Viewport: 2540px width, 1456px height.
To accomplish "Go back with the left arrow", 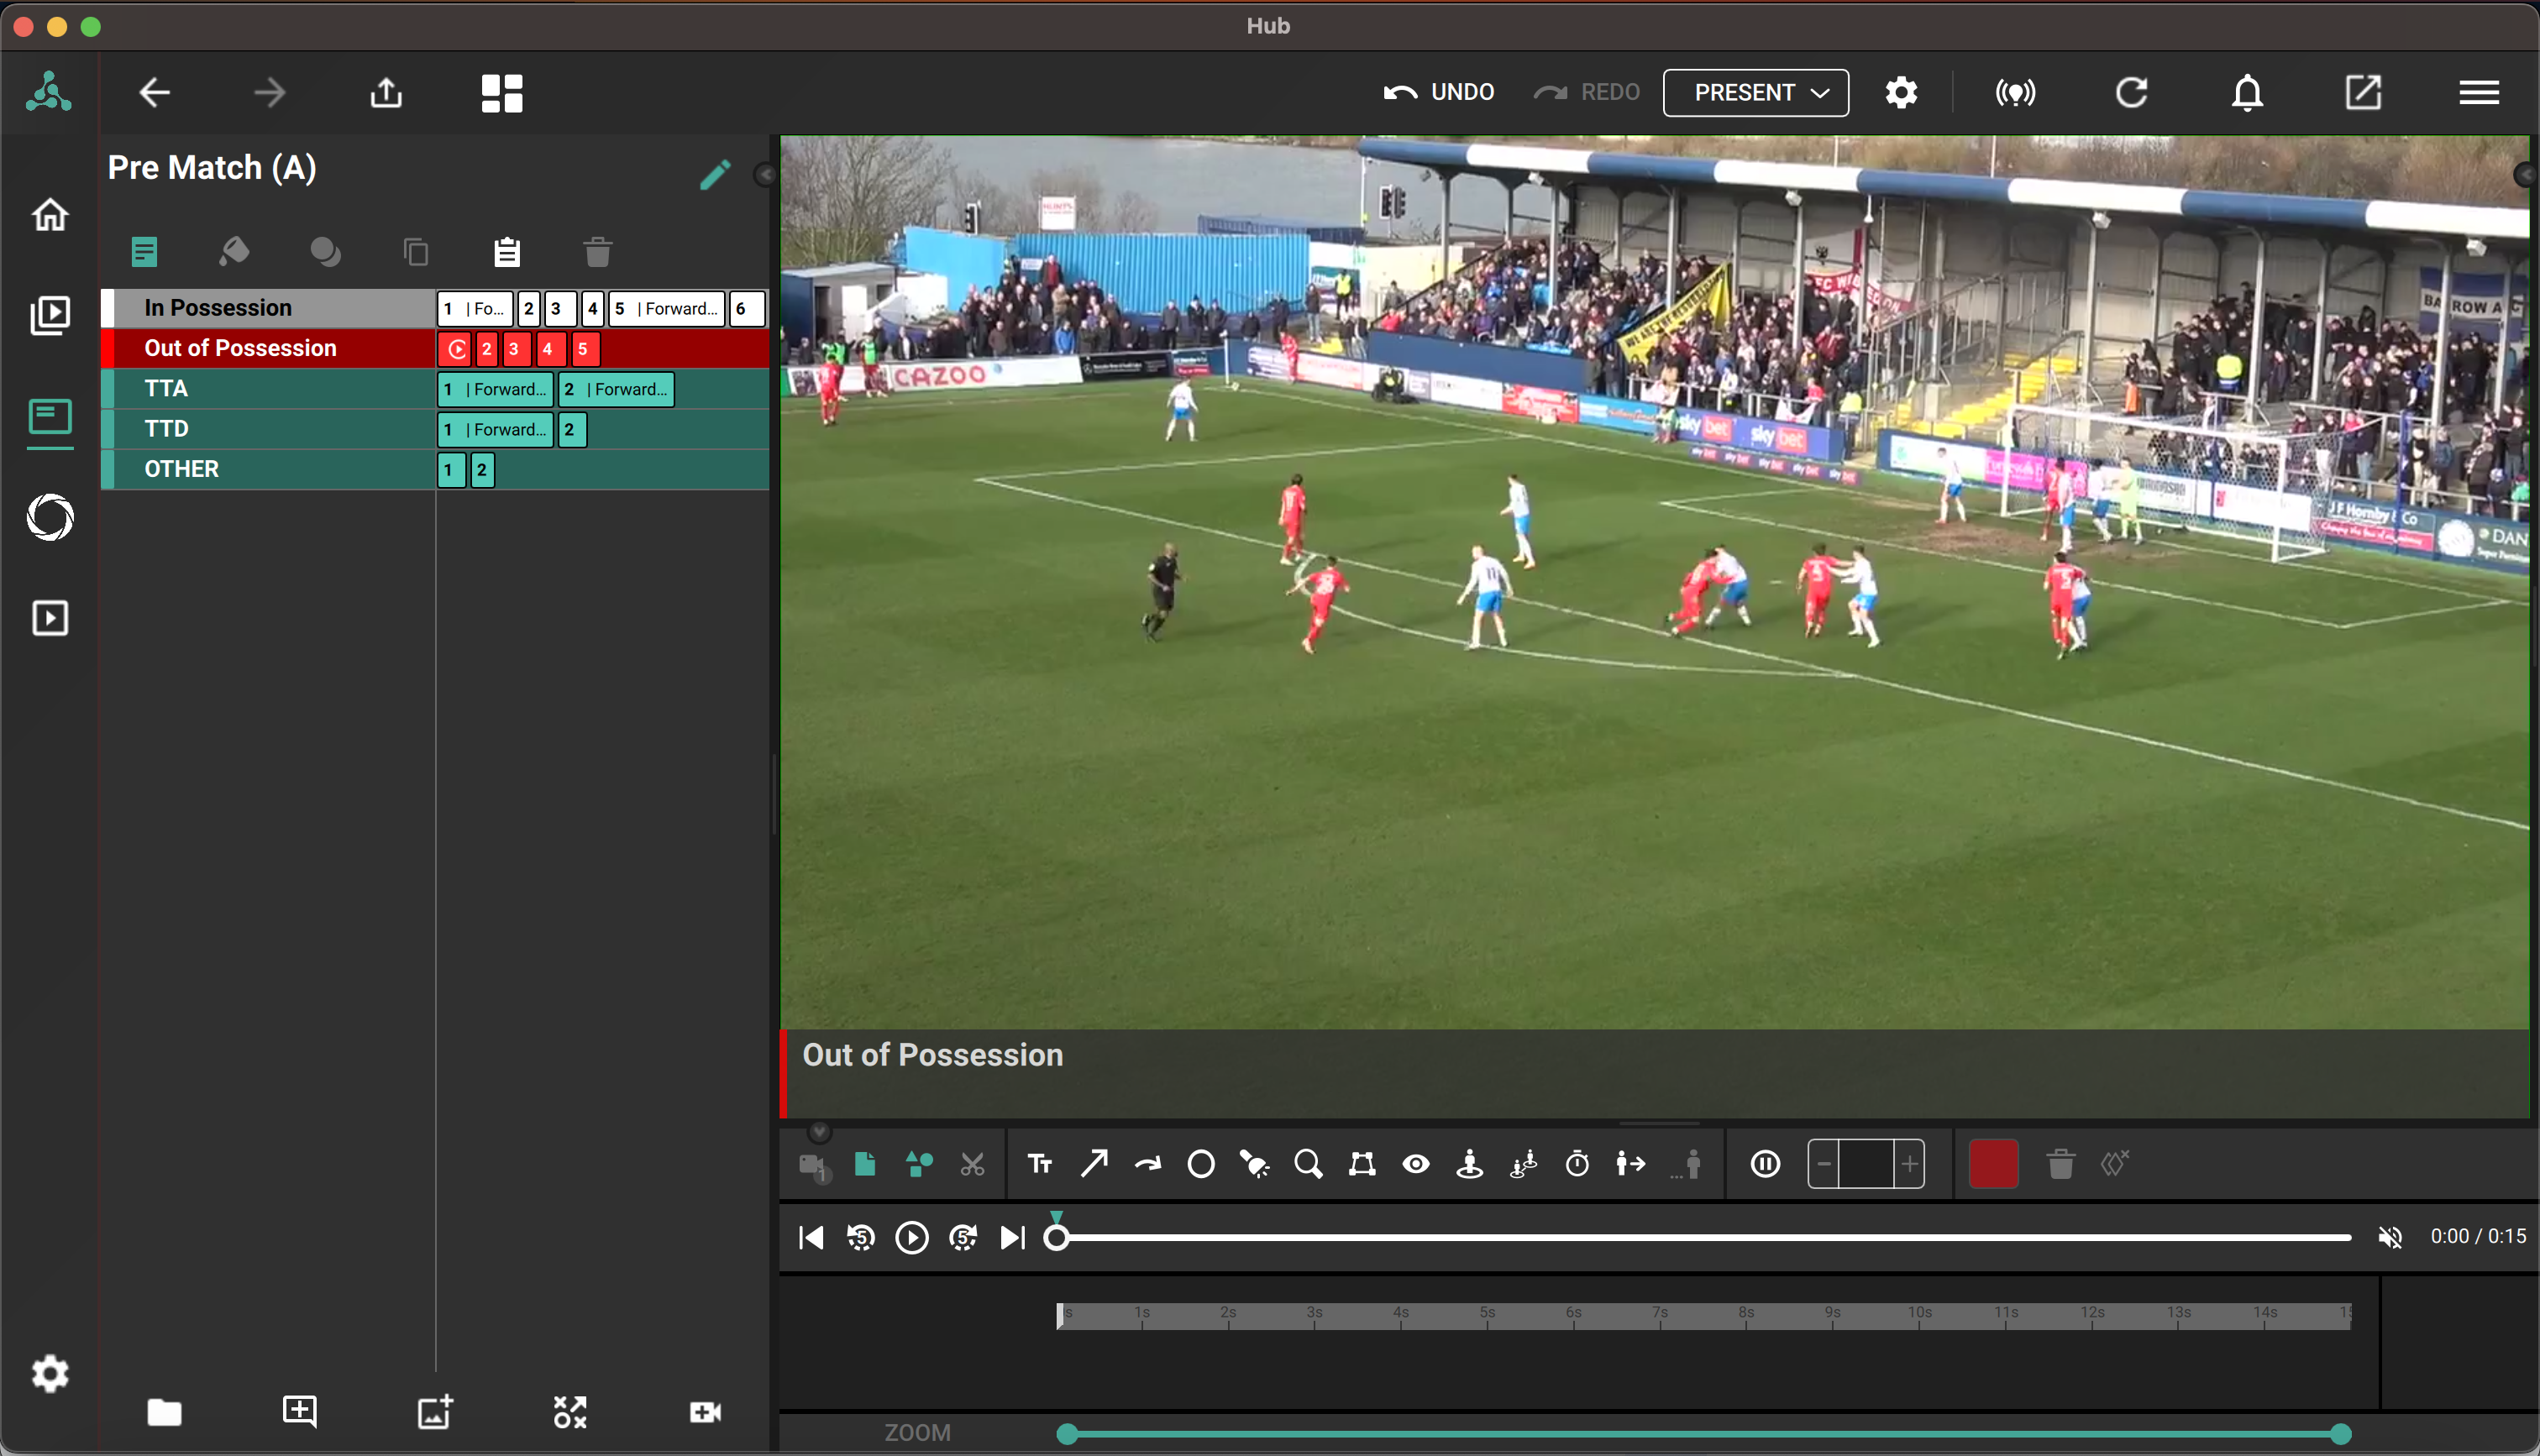I will pos(155,93).
